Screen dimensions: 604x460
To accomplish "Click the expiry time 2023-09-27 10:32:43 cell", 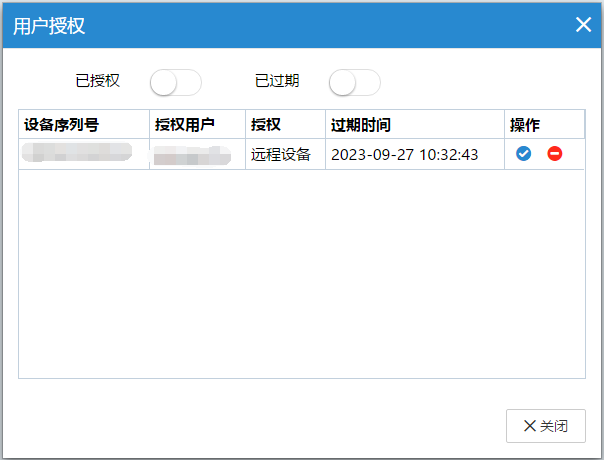I will [405, 155].
